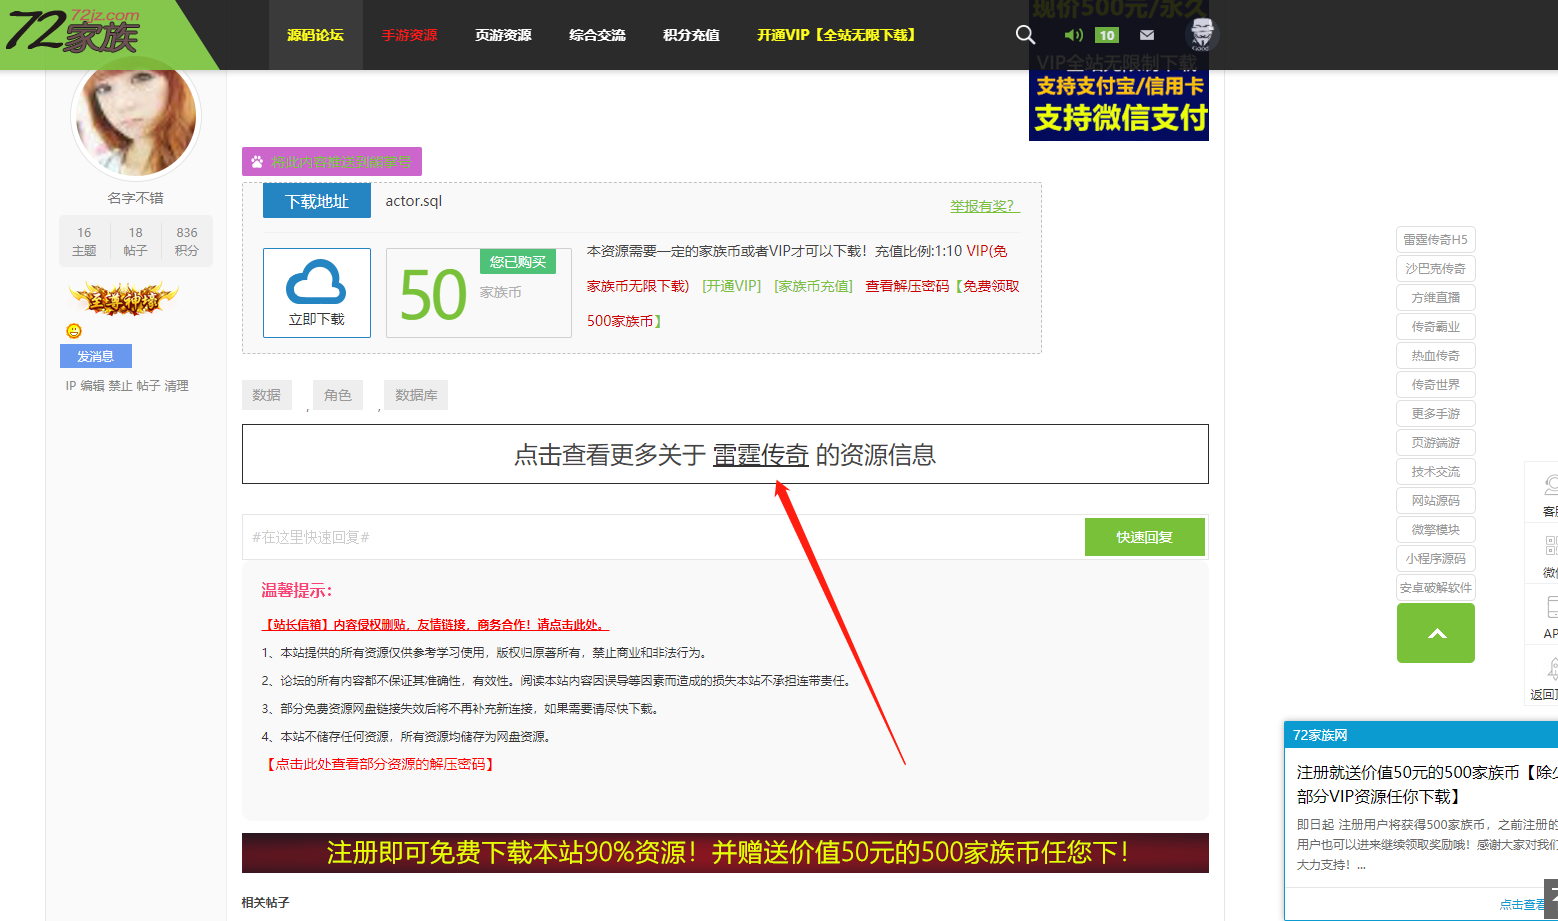Click the 热血传奇 sidebar tag
The width and height of the screenshot is (1558, 921).
click(1436, 356)
